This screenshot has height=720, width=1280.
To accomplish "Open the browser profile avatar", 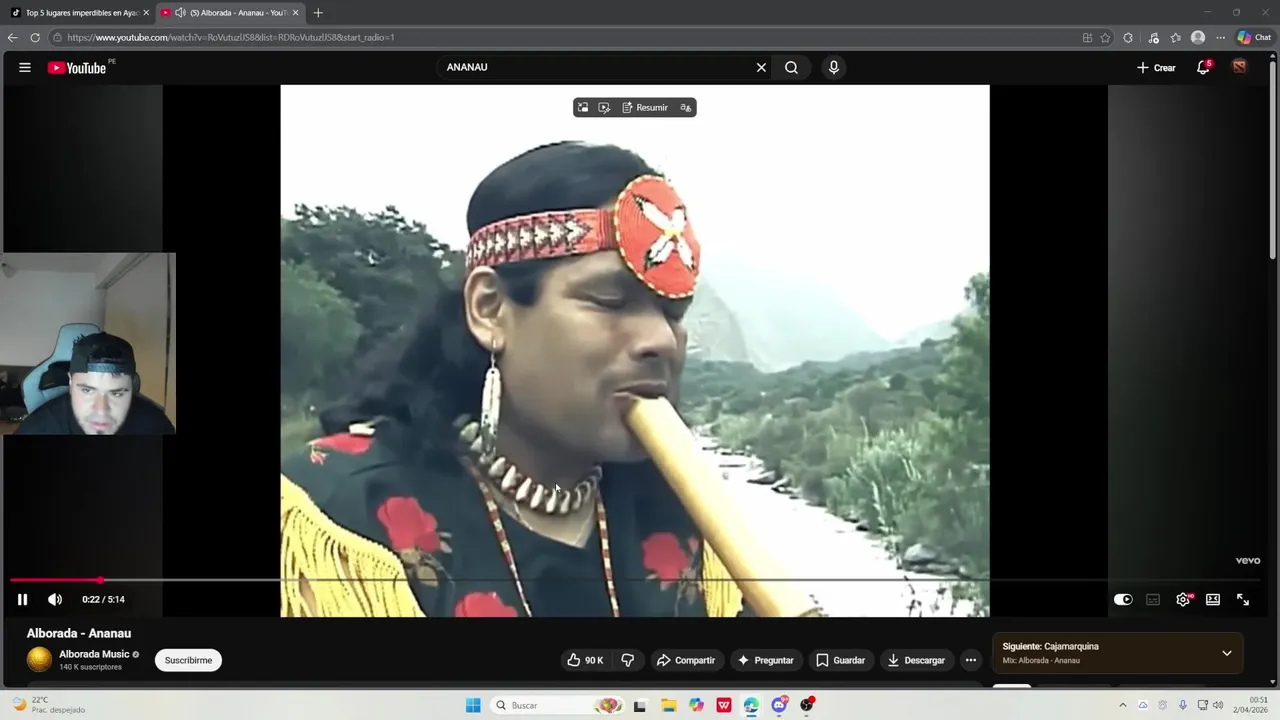I will point(1198,38).
